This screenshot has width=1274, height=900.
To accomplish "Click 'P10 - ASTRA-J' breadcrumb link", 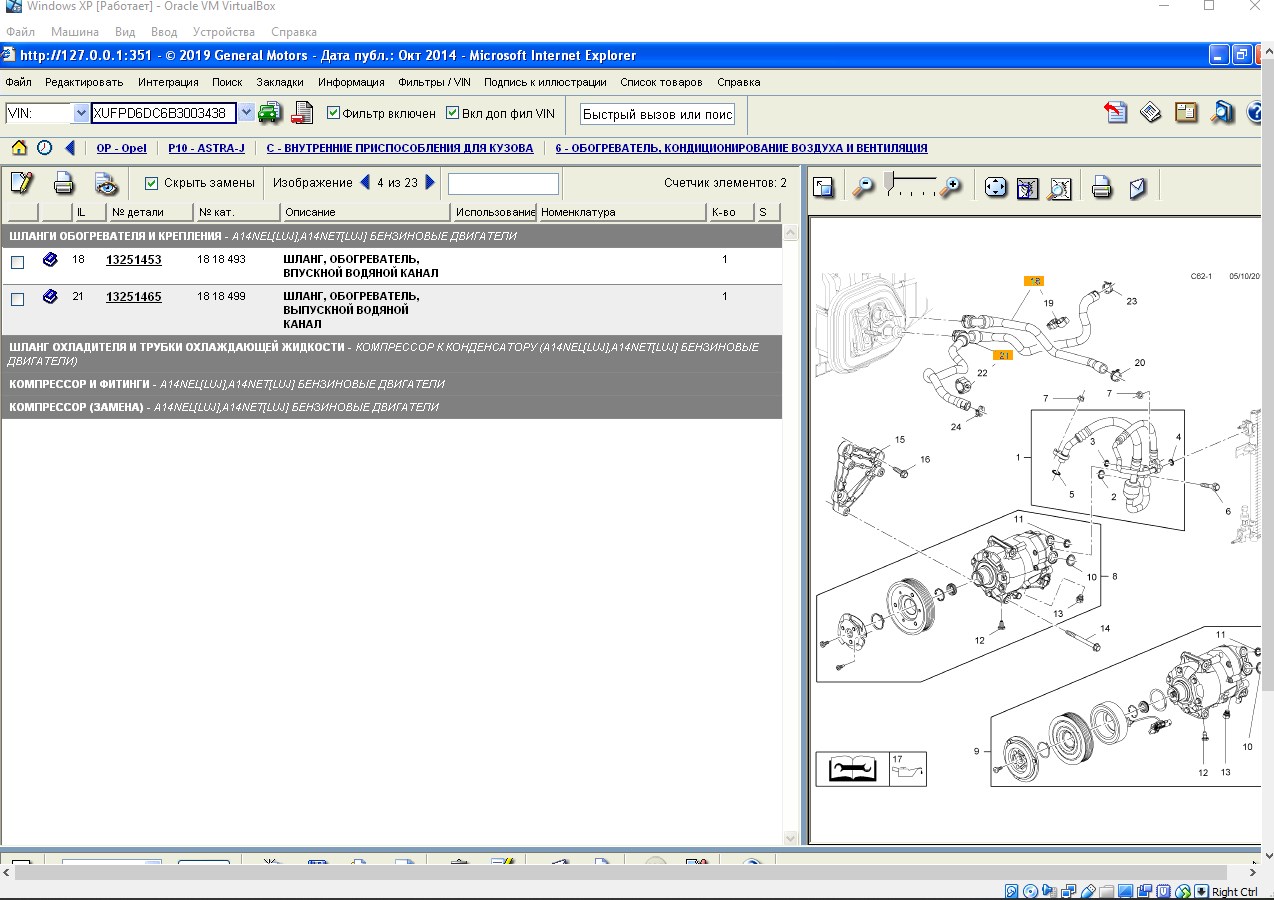I will pyautogui.click(x=206, y=148).
